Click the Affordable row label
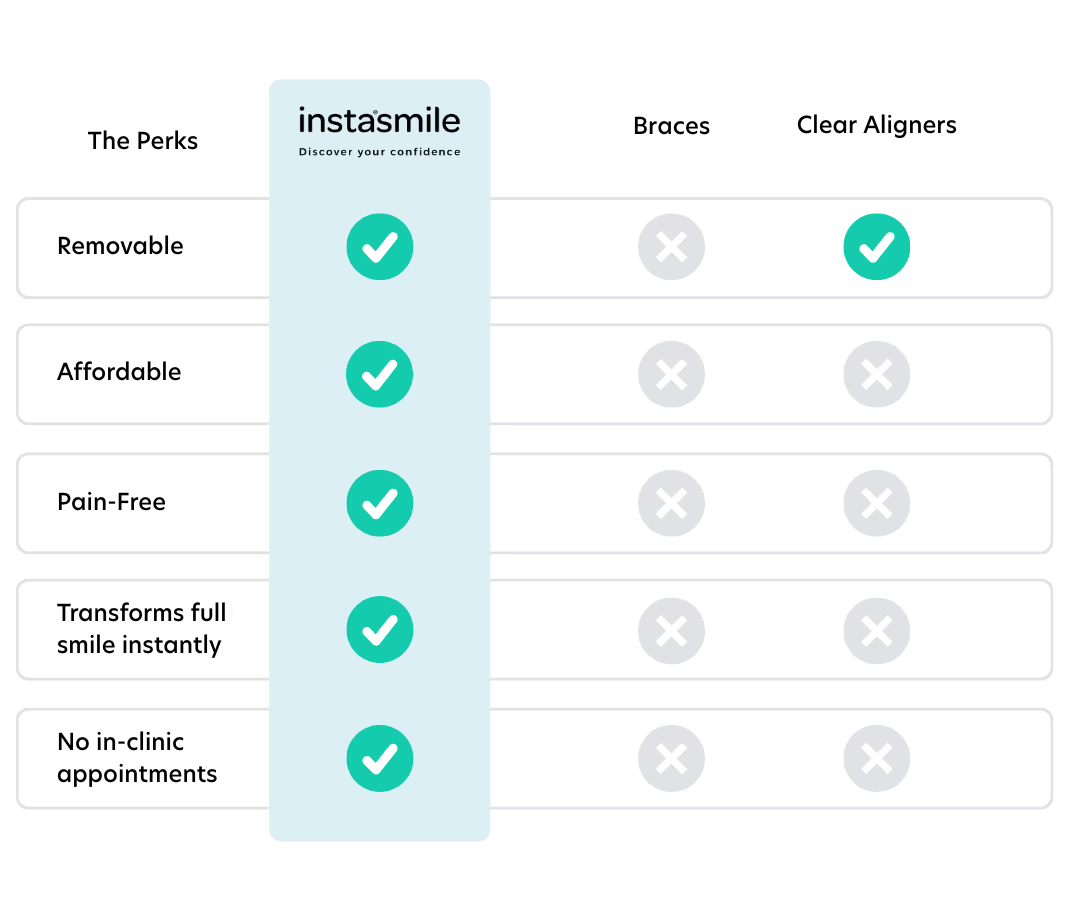Screen dimensions: 1080x900 click(x=119, y=372)
